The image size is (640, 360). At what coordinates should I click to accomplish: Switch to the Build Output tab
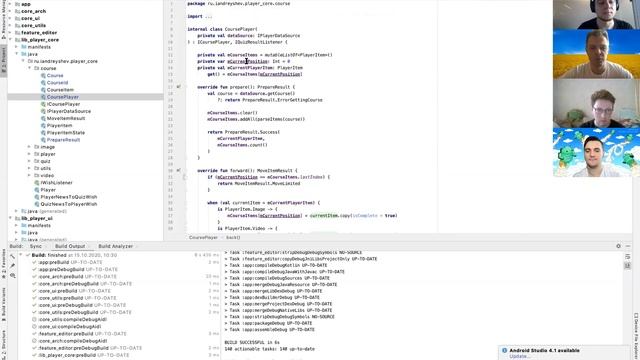point(70,246)
